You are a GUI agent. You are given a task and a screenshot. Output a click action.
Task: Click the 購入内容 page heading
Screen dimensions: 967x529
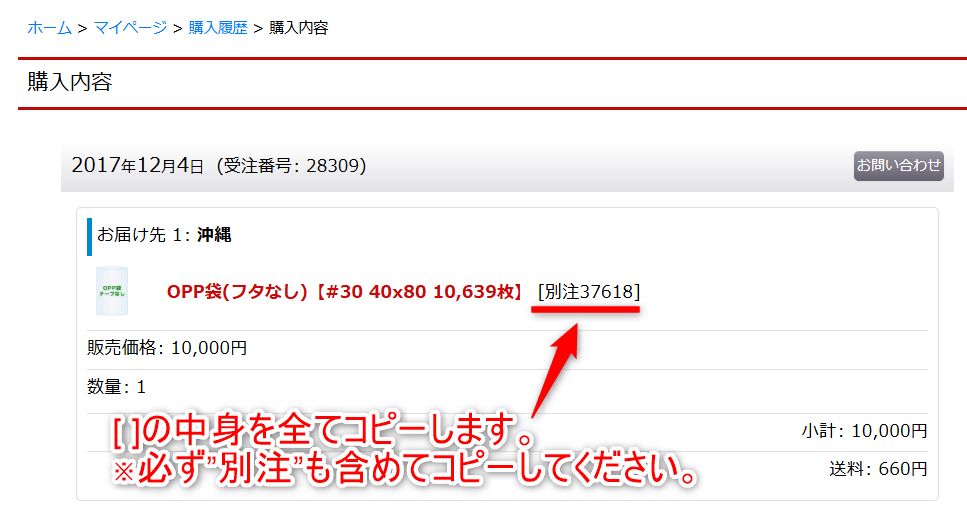[x=70, y=82]
